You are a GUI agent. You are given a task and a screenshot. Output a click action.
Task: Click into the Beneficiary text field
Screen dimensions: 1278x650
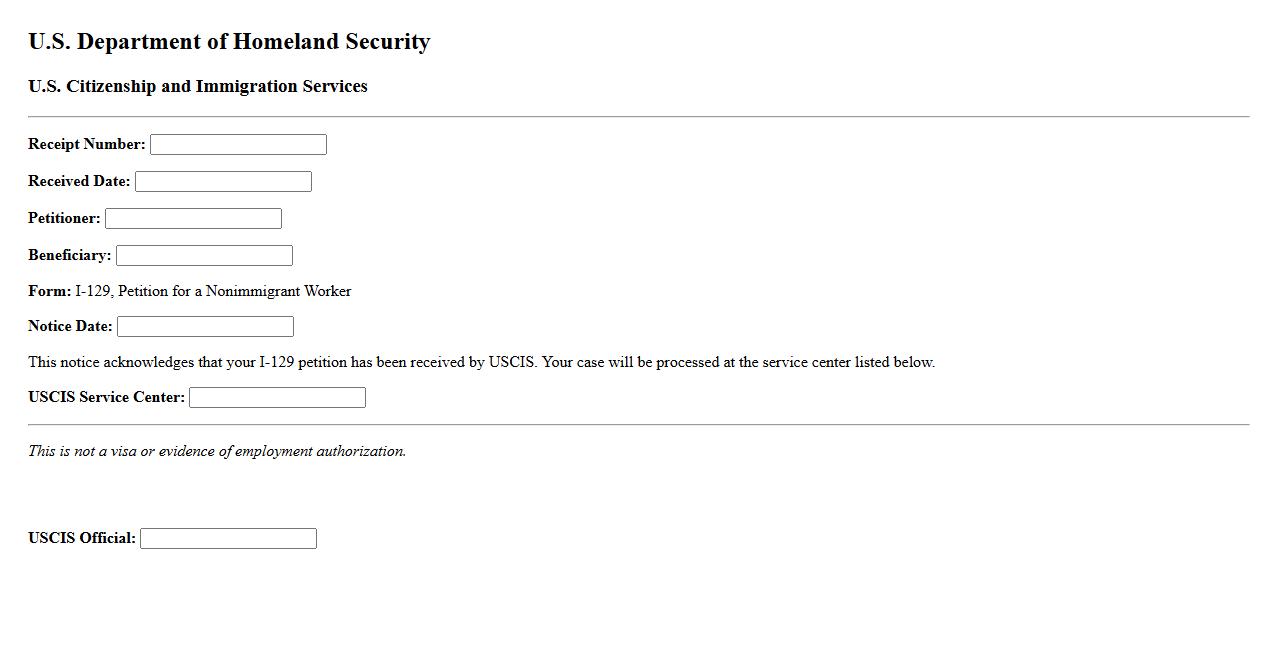pyautogui.click(x=204, y=256)
